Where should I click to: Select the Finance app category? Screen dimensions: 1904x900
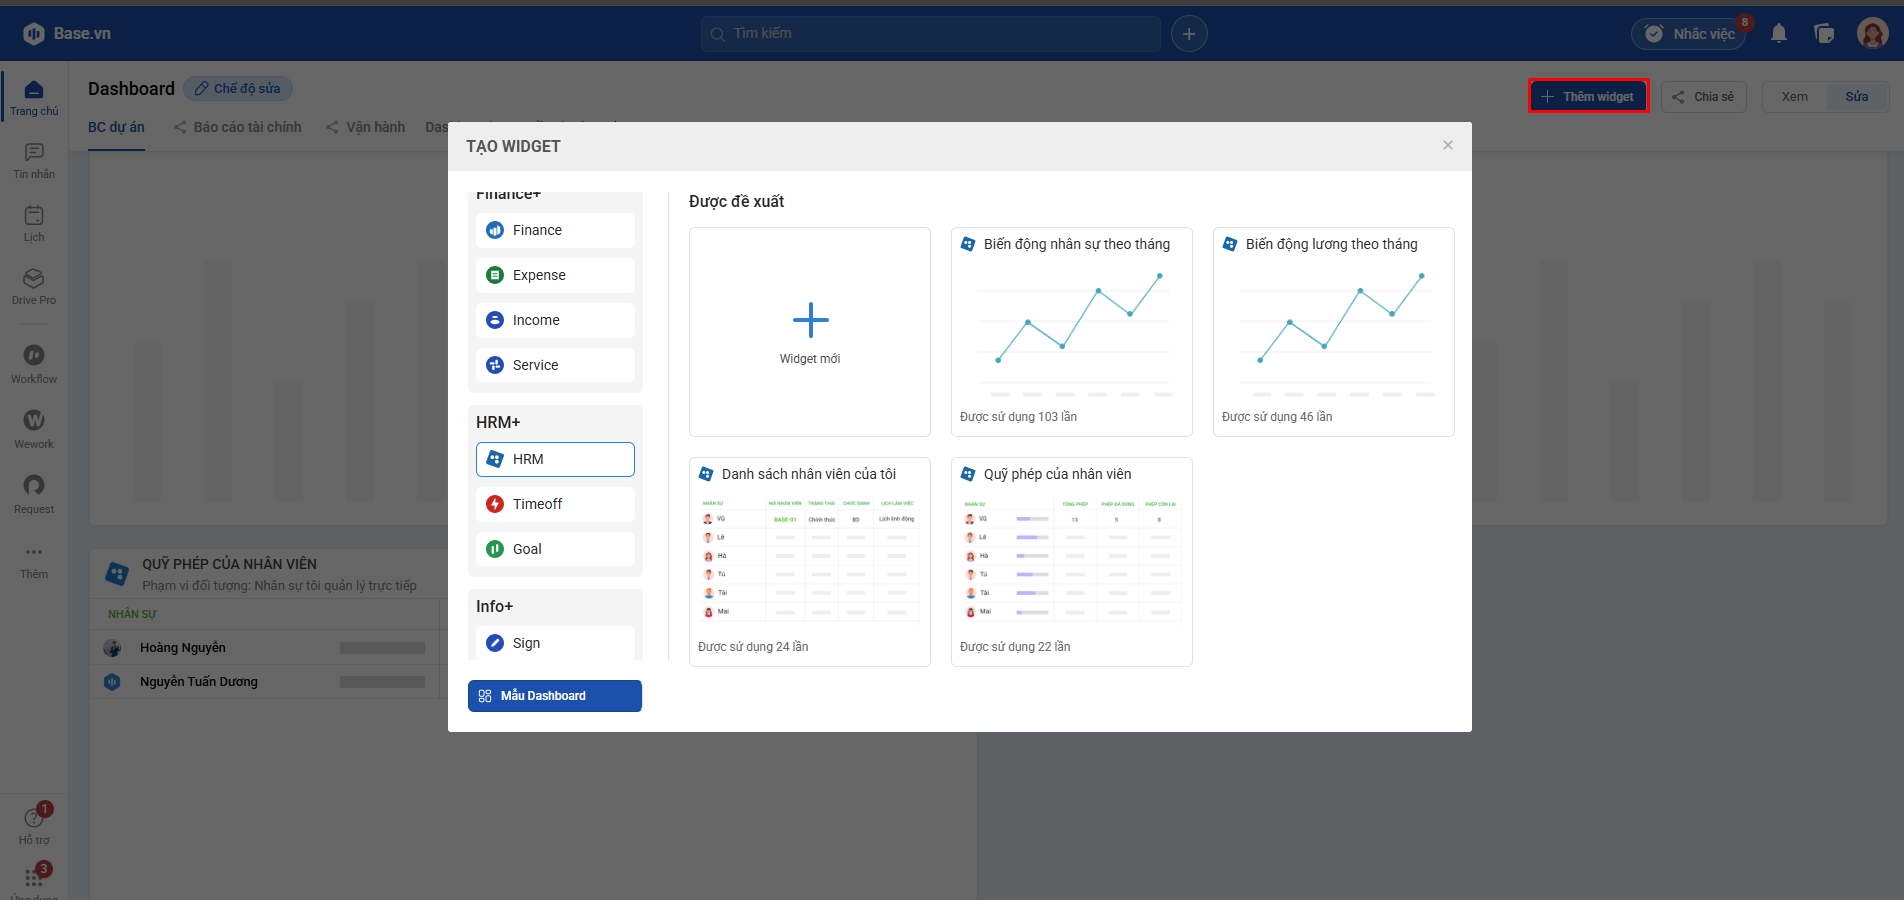tap(555, 230)
